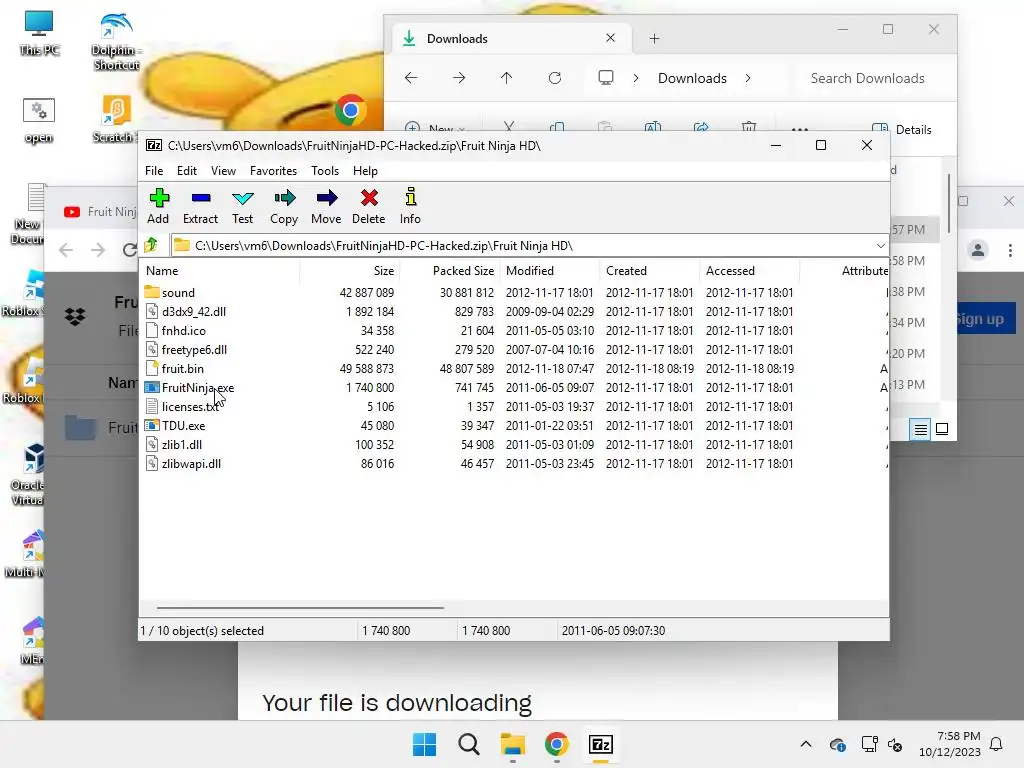The image size is (1024, 768).
Task: Reload the page in Chrome
Action: pos(130,249)
